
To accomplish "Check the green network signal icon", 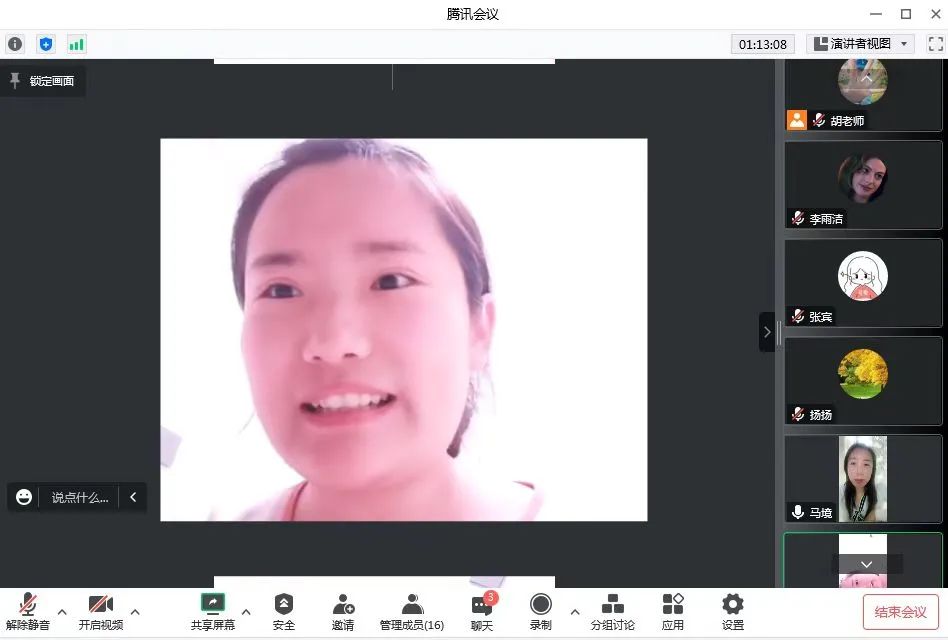I will [x=76, y=44].
